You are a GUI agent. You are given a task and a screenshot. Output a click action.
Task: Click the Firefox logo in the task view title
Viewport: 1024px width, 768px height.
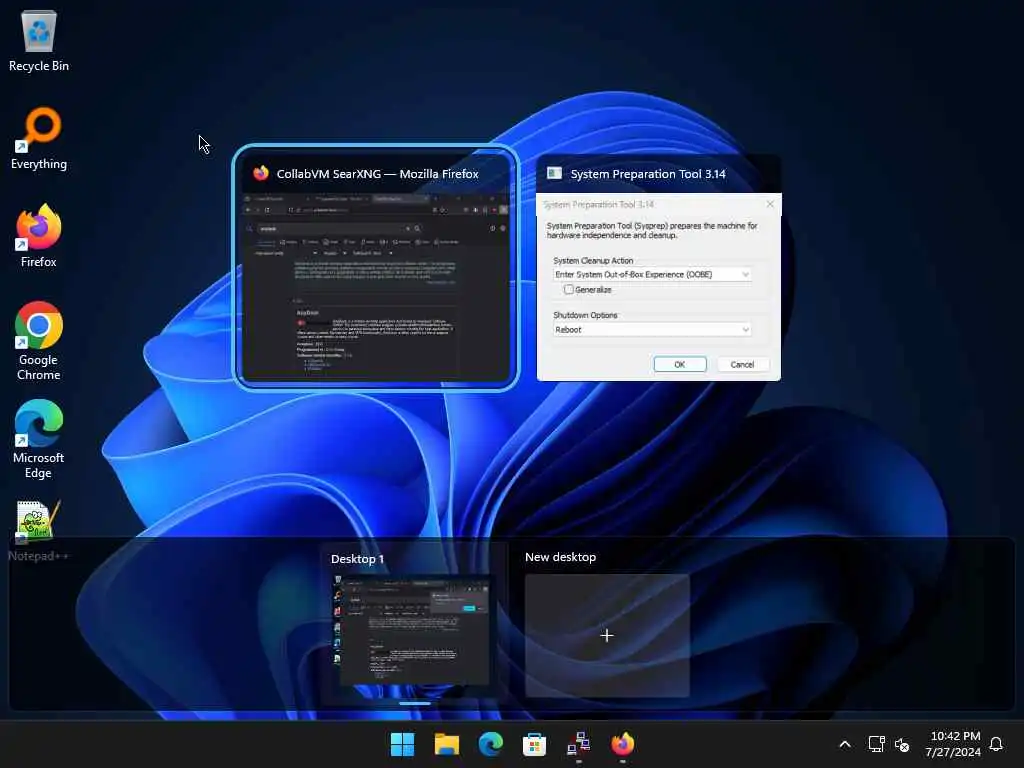[261, 173]
